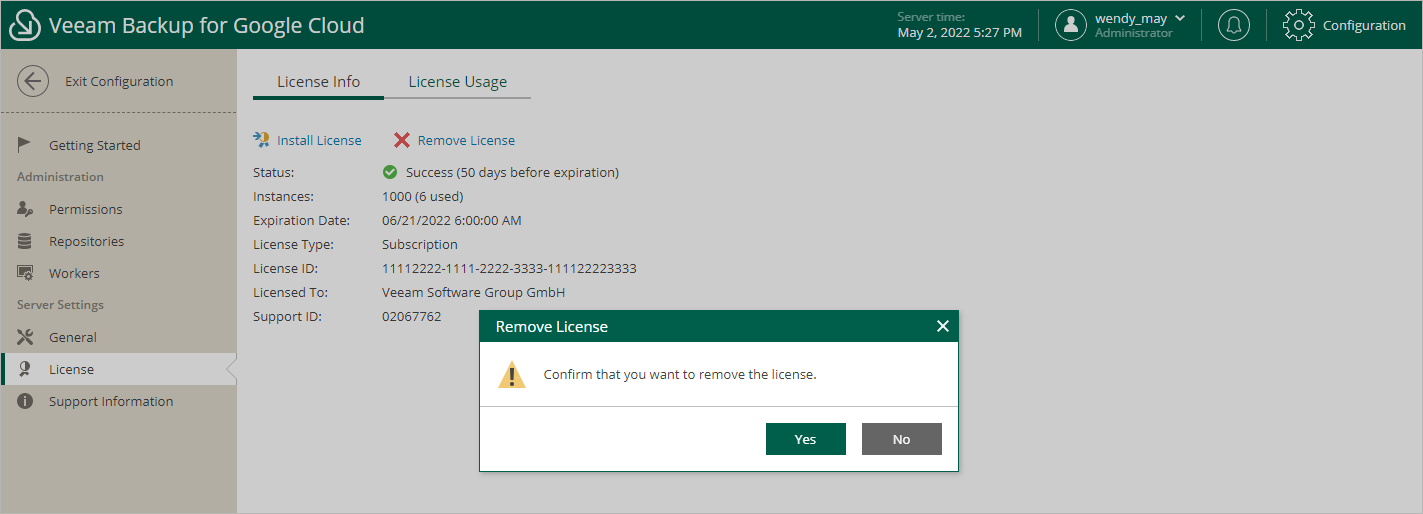Cancel removal with the No button

point(902,439)
